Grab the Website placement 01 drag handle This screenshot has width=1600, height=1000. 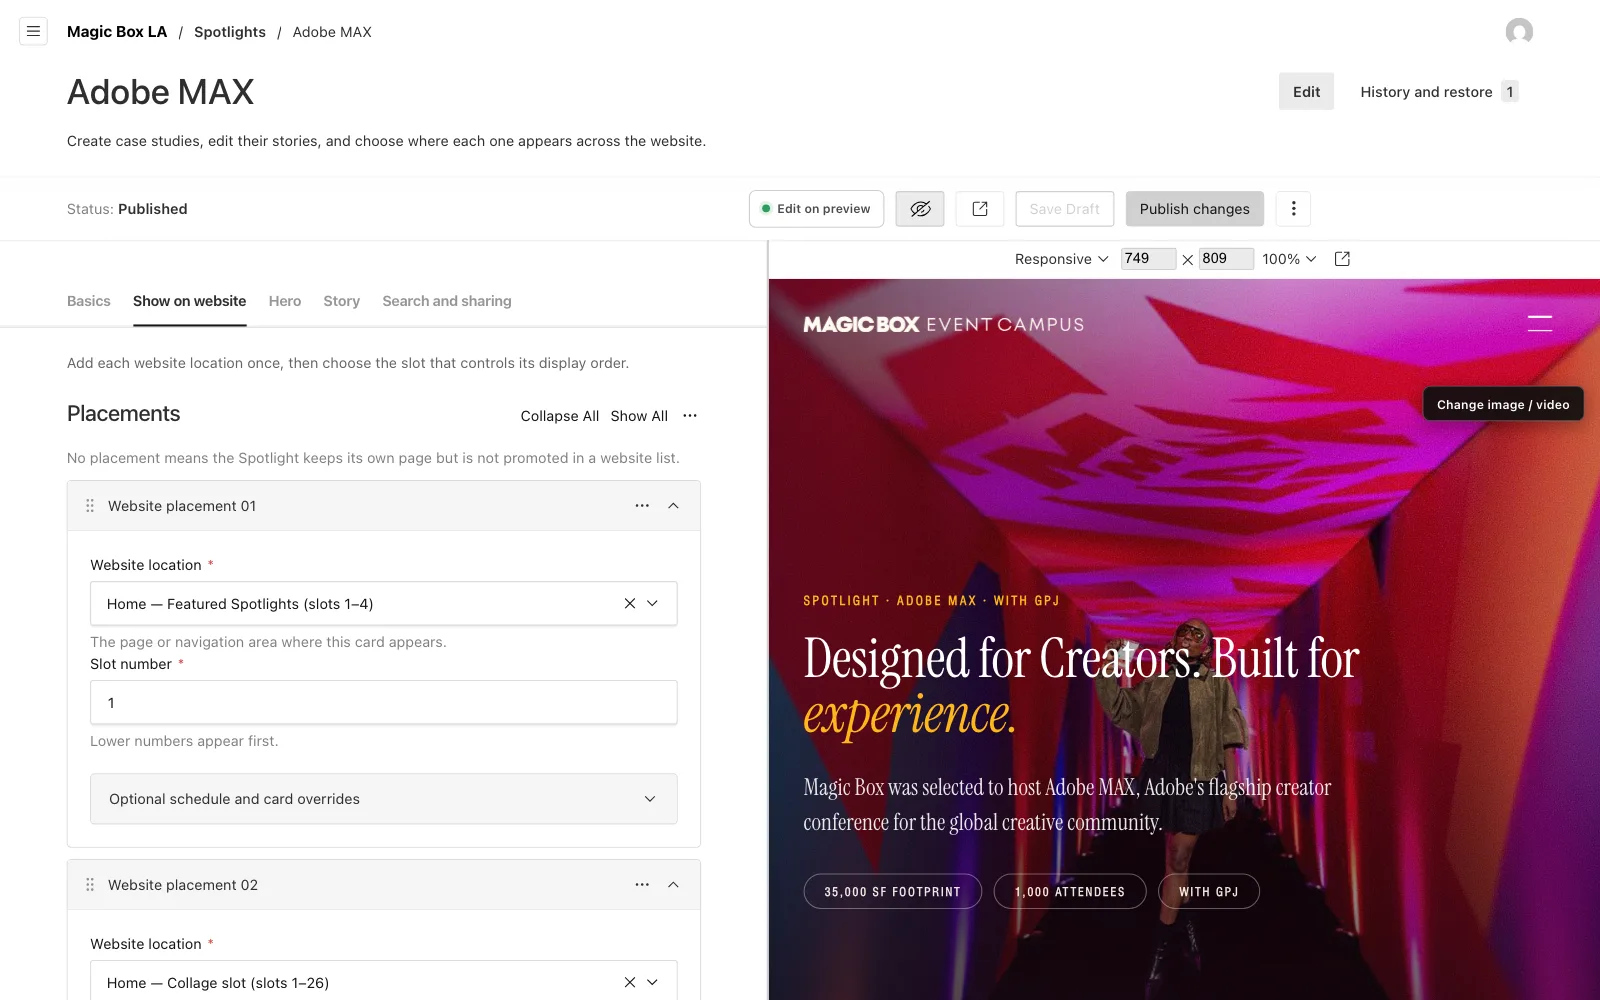(90, 506)
